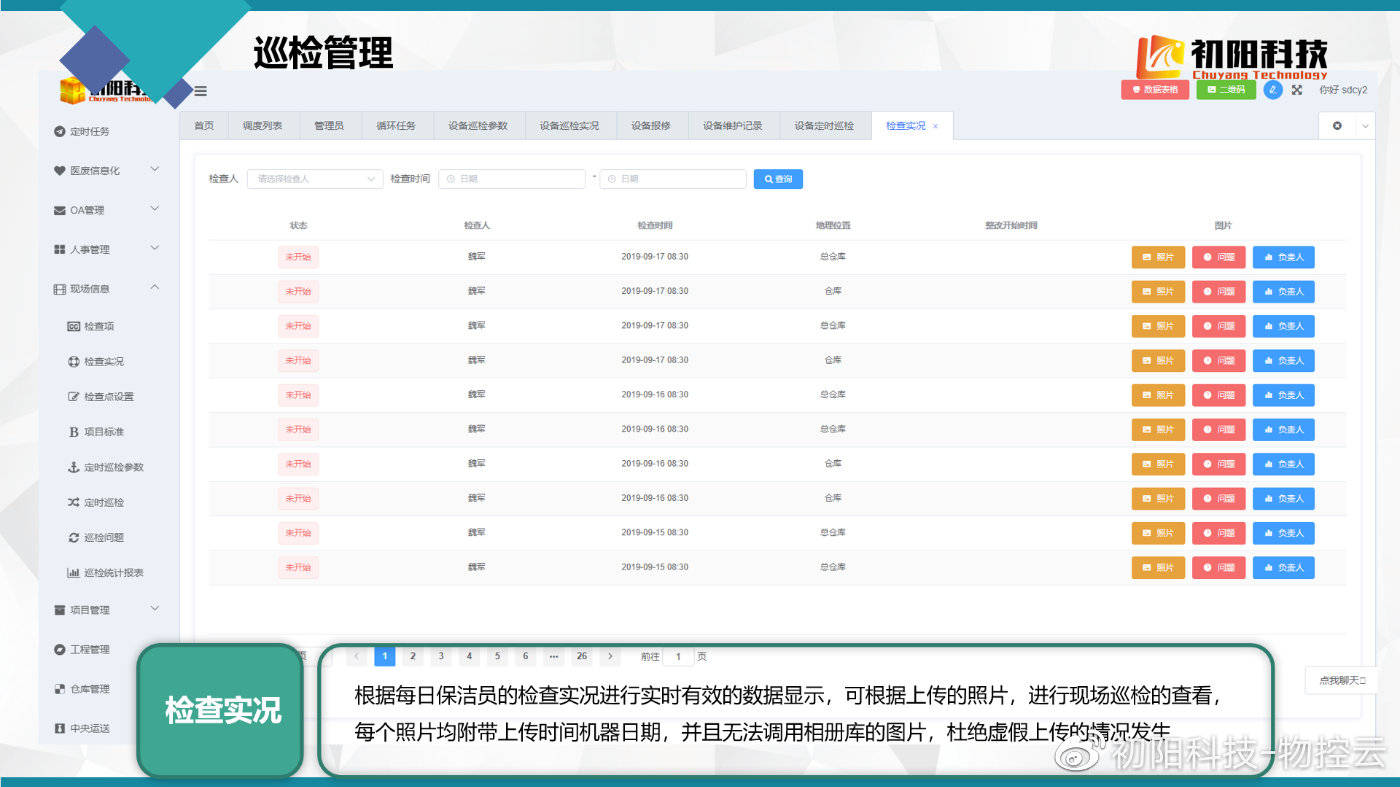
Task: Click current page 1 in pagination
Action: click(x=385, y=656)
